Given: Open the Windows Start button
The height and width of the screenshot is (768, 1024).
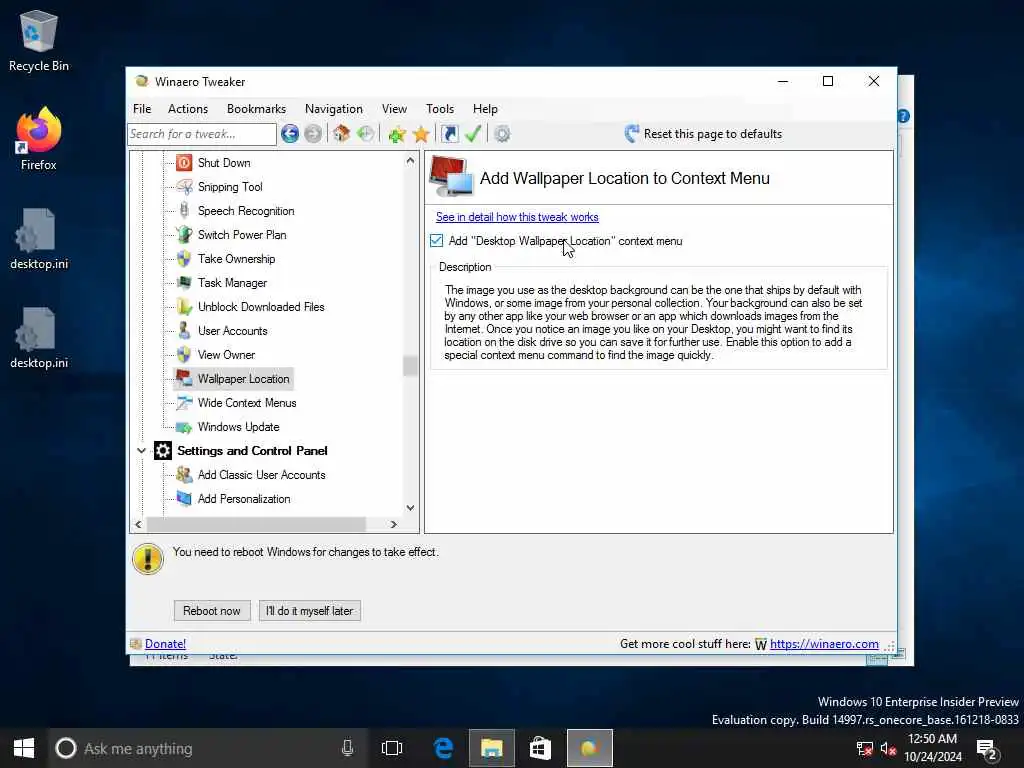Looking at the screenshot, I should [24, 748].
